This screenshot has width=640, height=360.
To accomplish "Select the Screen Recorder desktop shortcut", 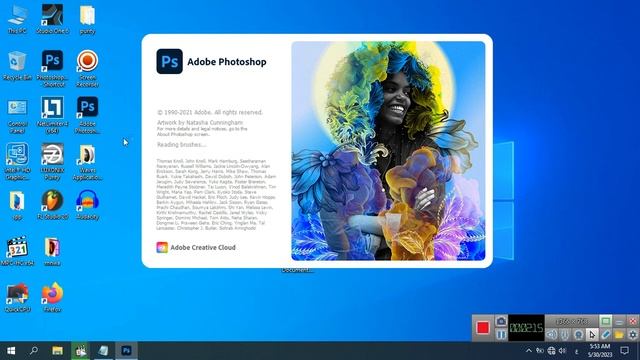I will pos(87,69).
